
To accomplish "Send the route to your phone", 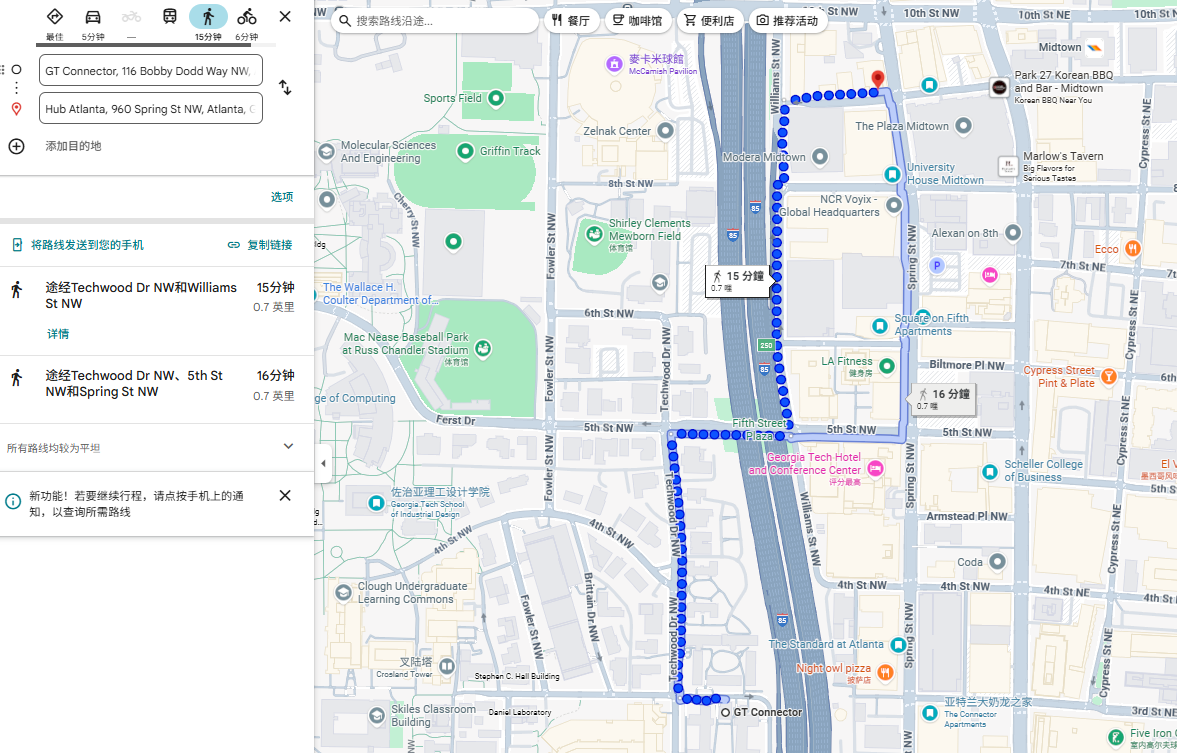I will pyautogui.click(x=78, y=245).
